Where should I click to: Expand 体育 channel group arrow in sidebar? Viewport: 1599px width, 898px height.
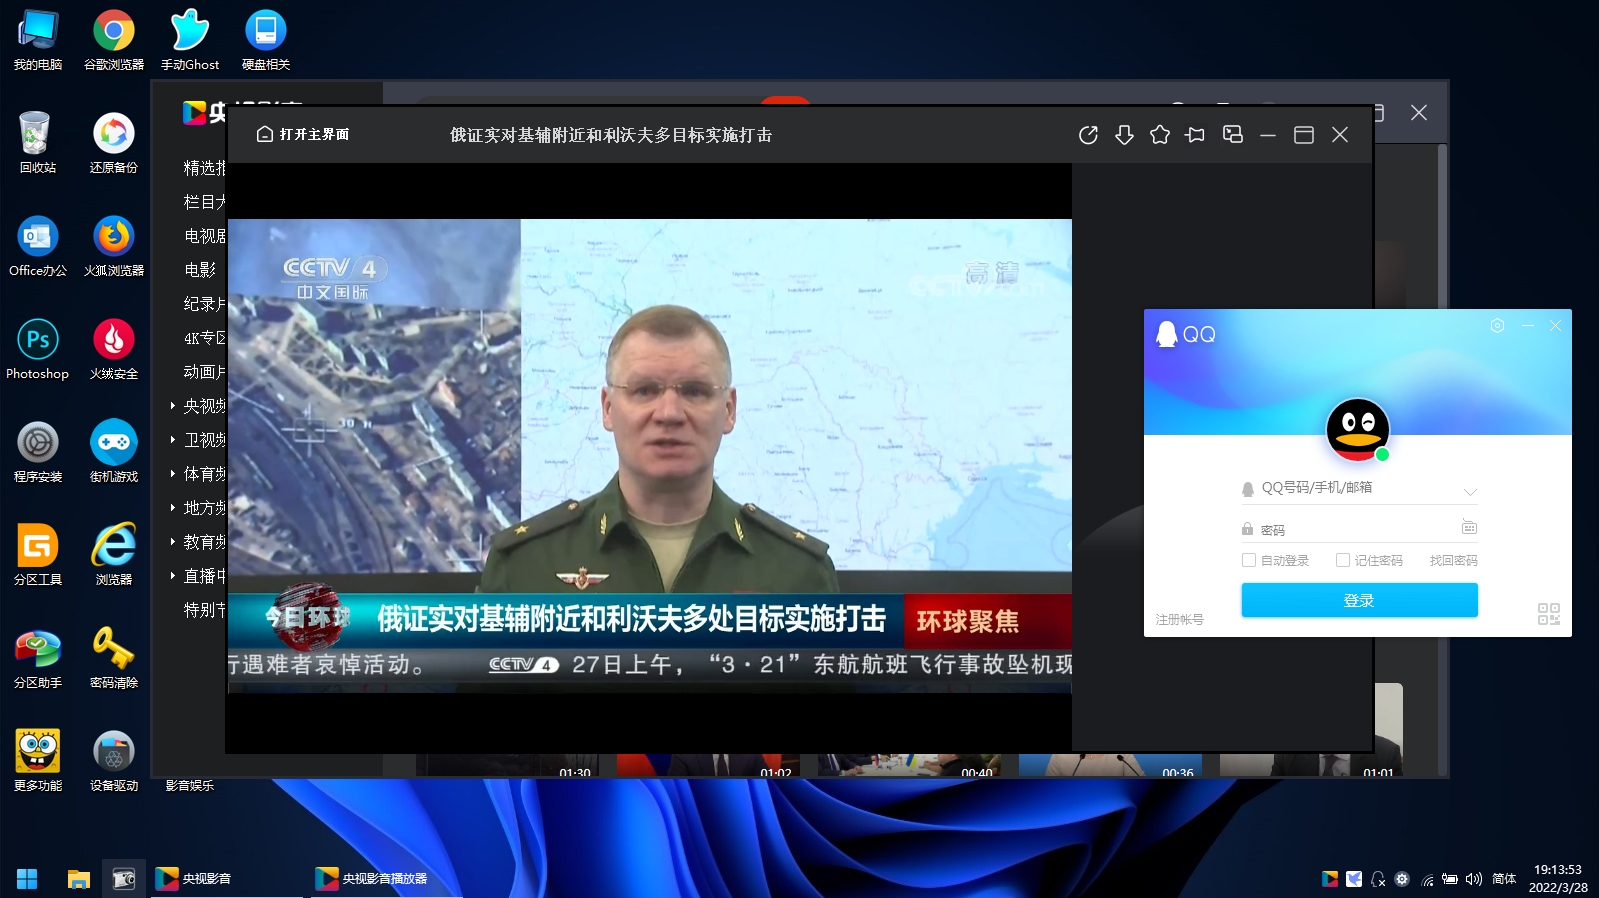(x=173, y=474)
